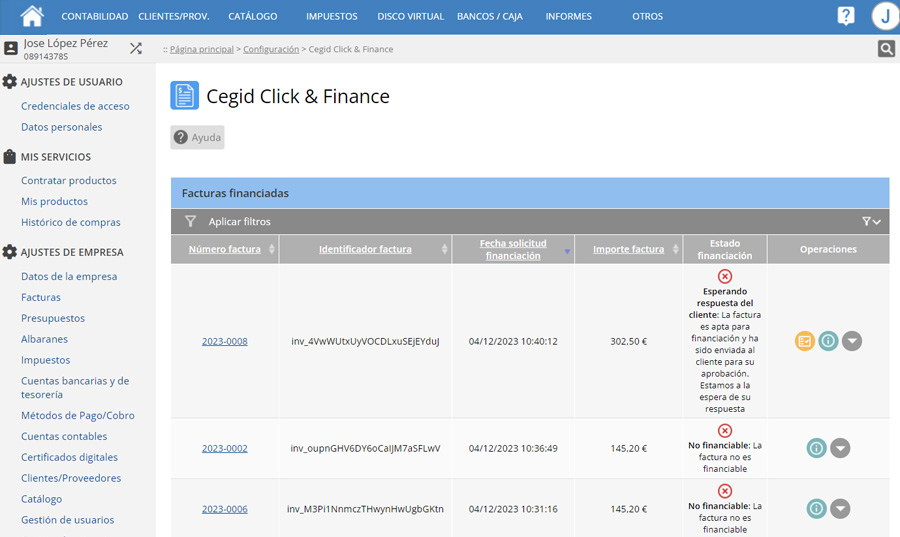This screenshot has height=537, width=900.
Task: Click the Ayuda button
Action: pos(197,137)
